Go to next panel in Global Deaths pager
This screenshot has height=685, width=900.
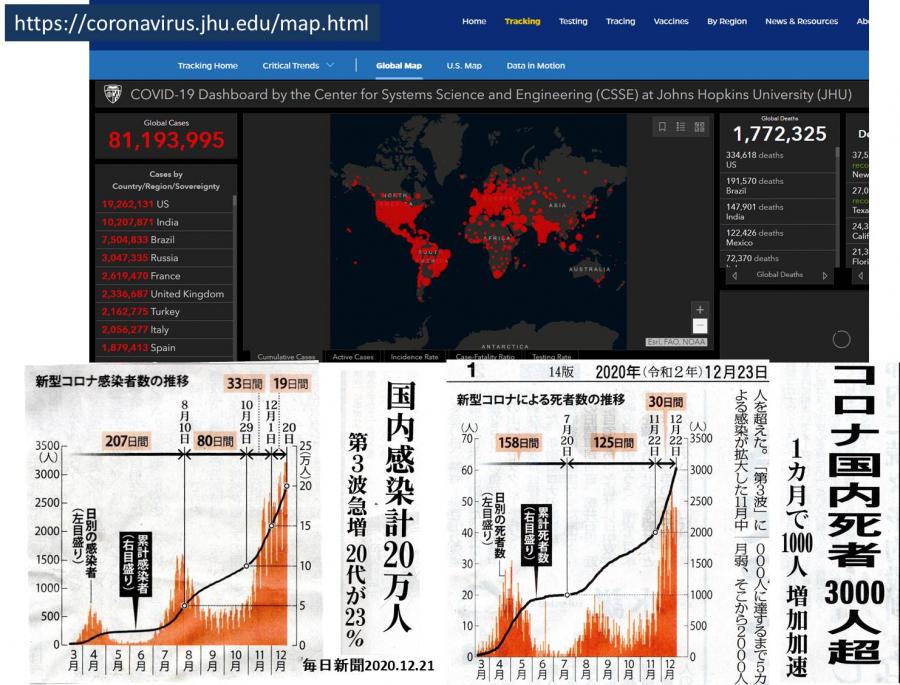tap(825, 276)
